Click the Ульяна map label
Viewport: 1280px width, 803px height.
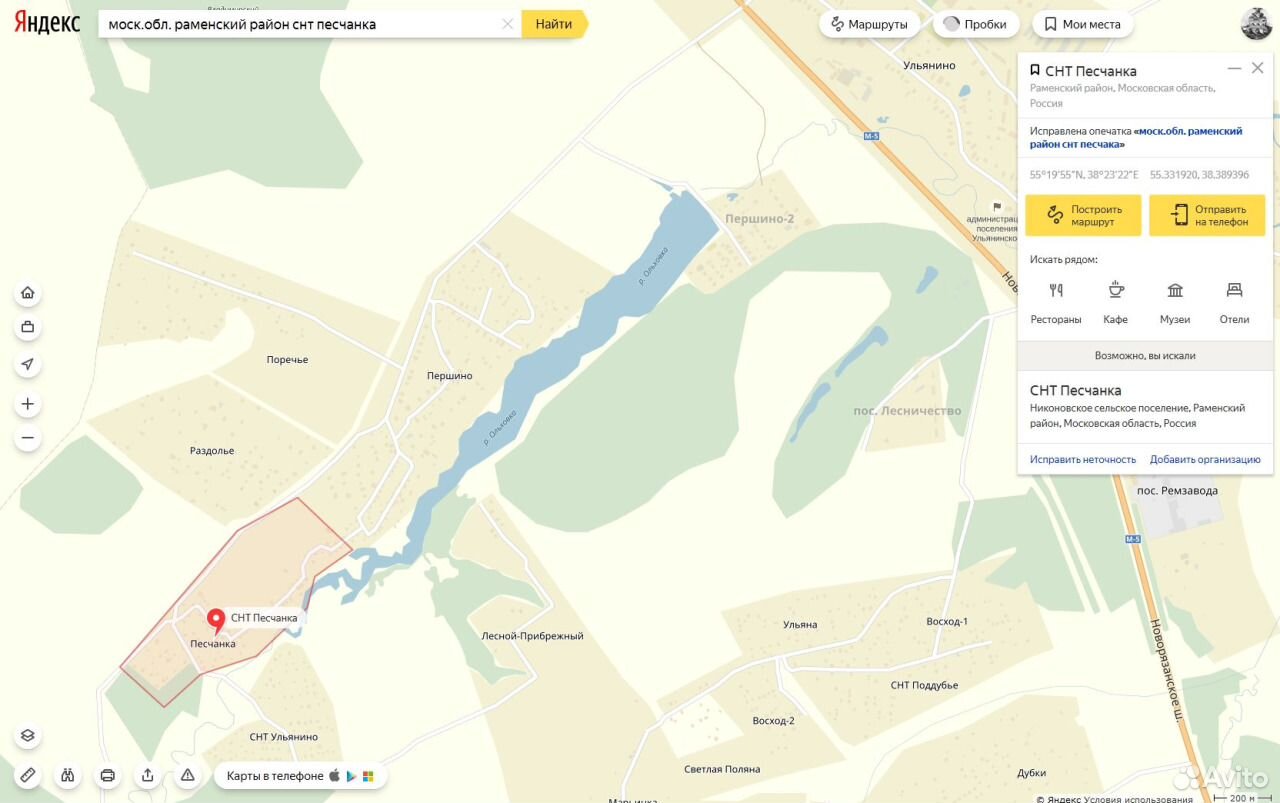tap(800, 624)
